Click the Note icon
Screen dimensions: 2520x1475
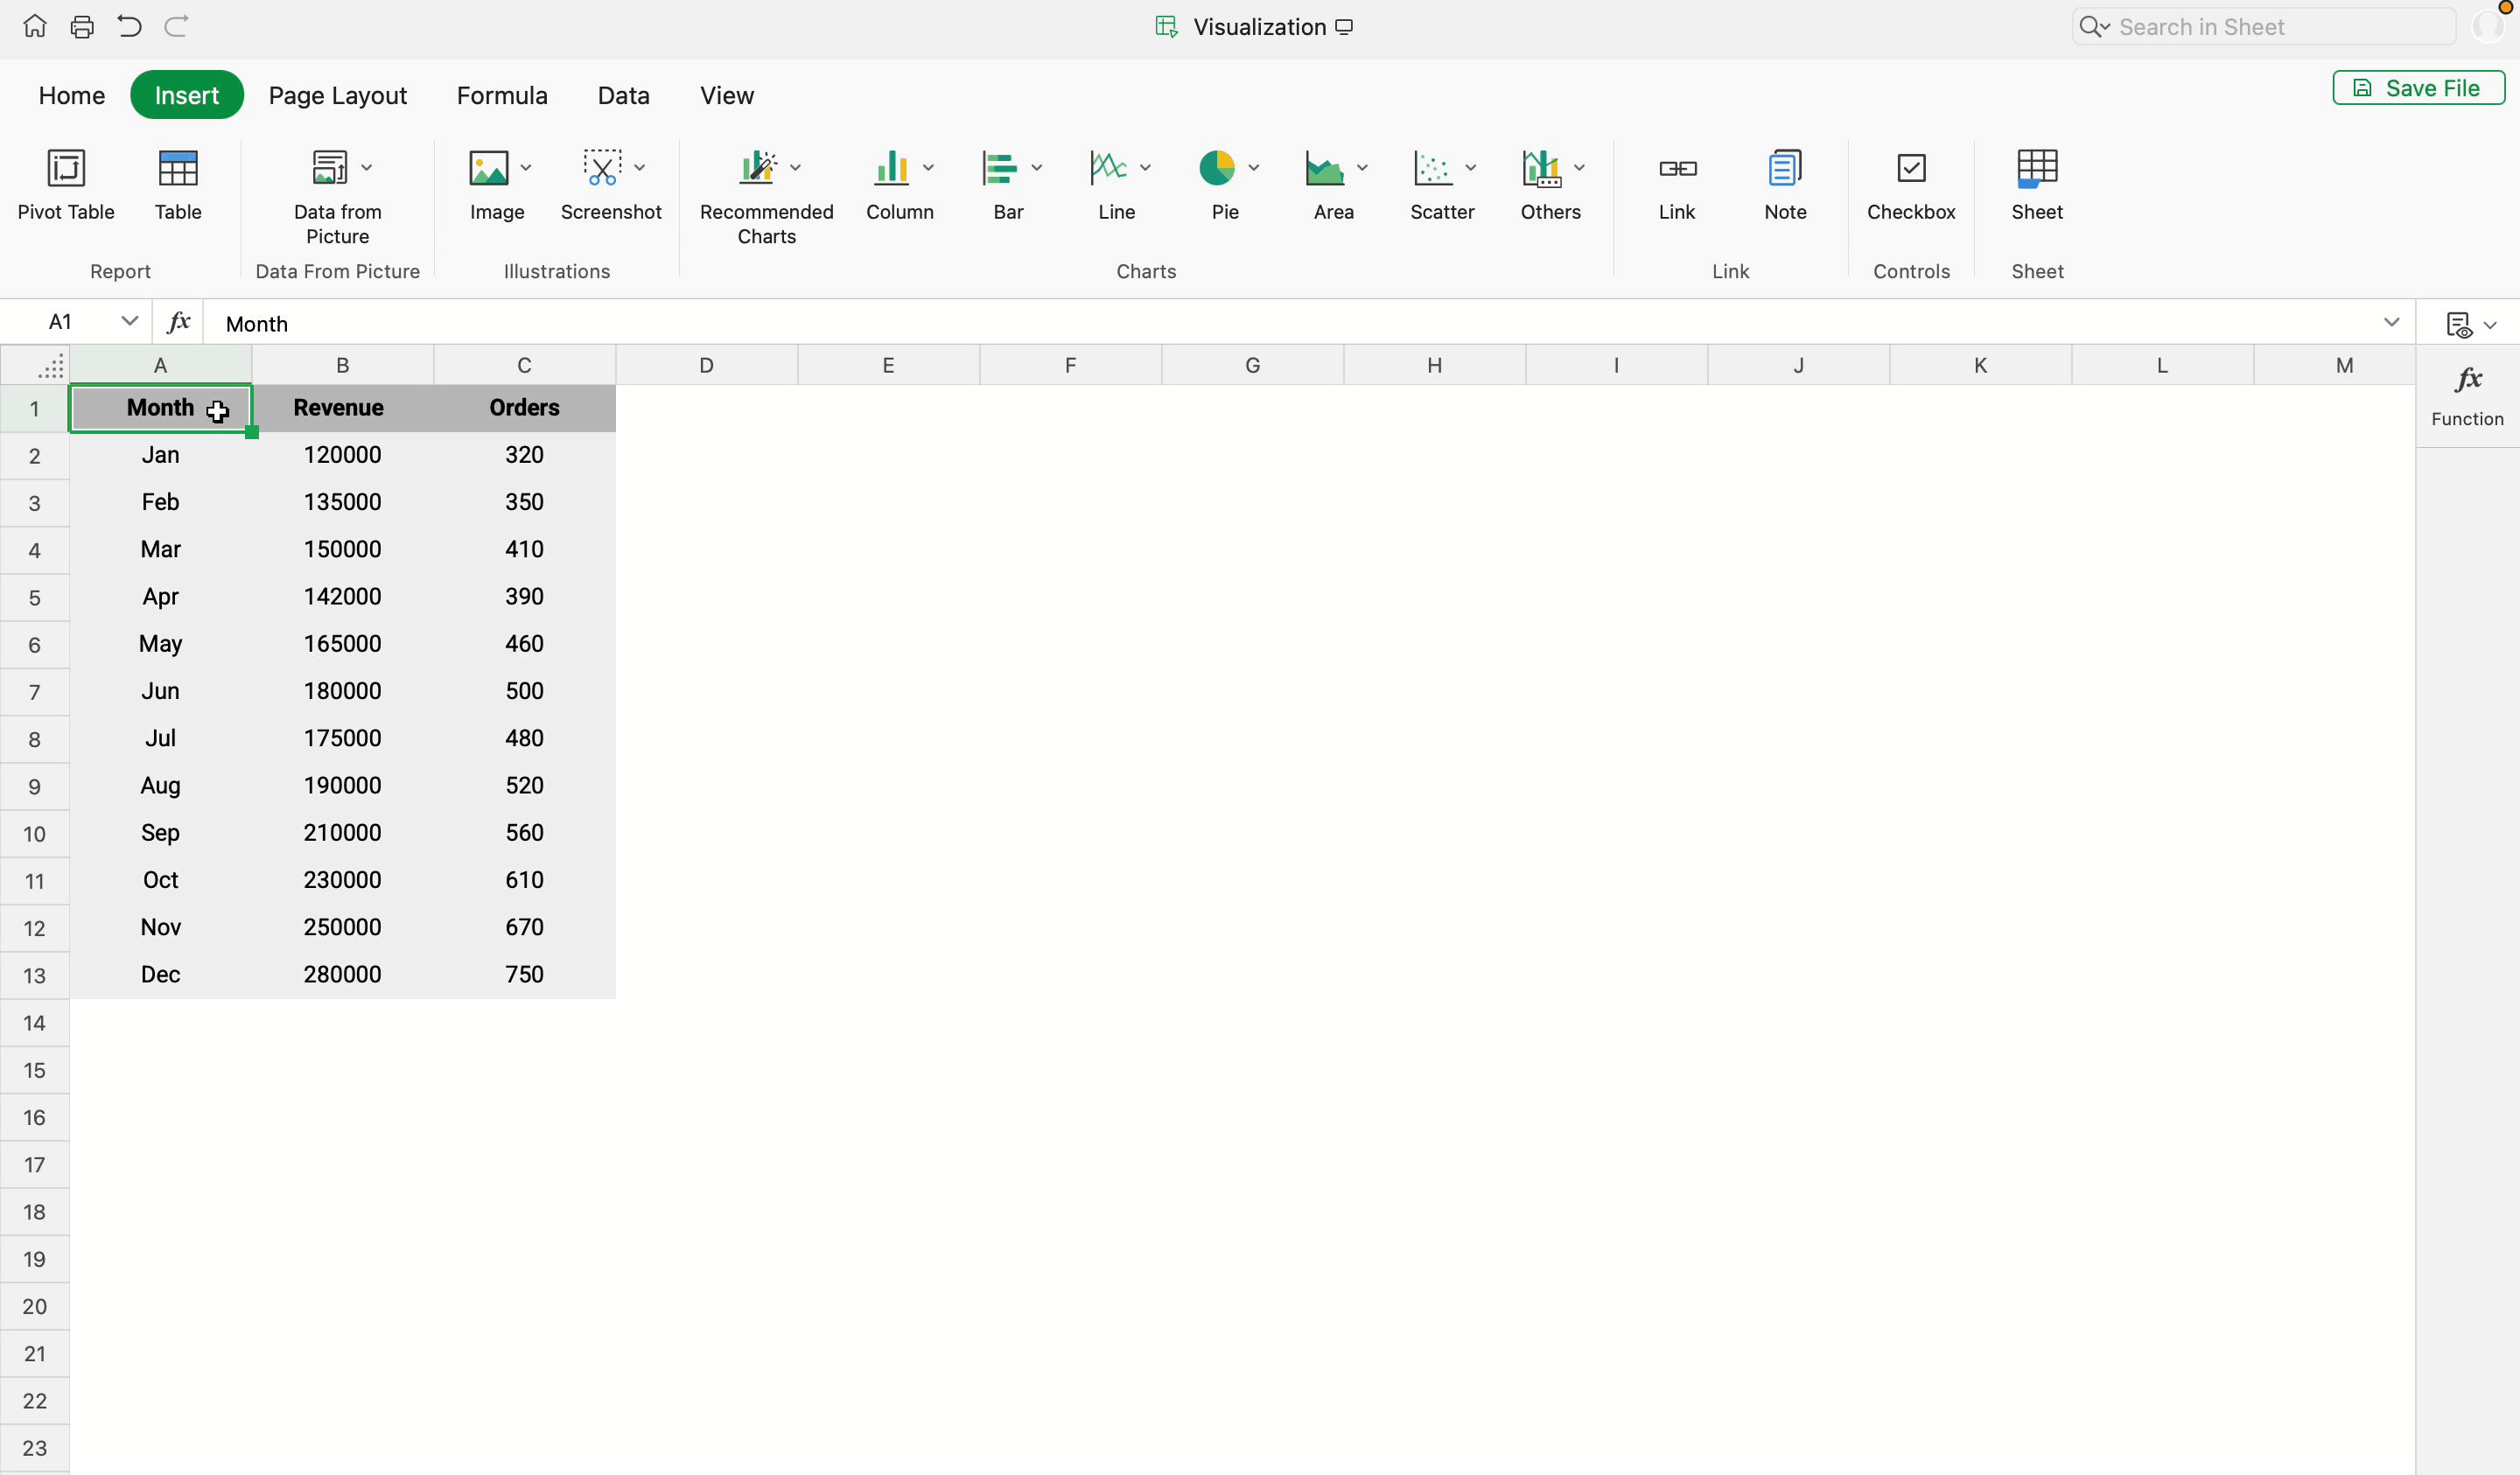pos(1784,169)
